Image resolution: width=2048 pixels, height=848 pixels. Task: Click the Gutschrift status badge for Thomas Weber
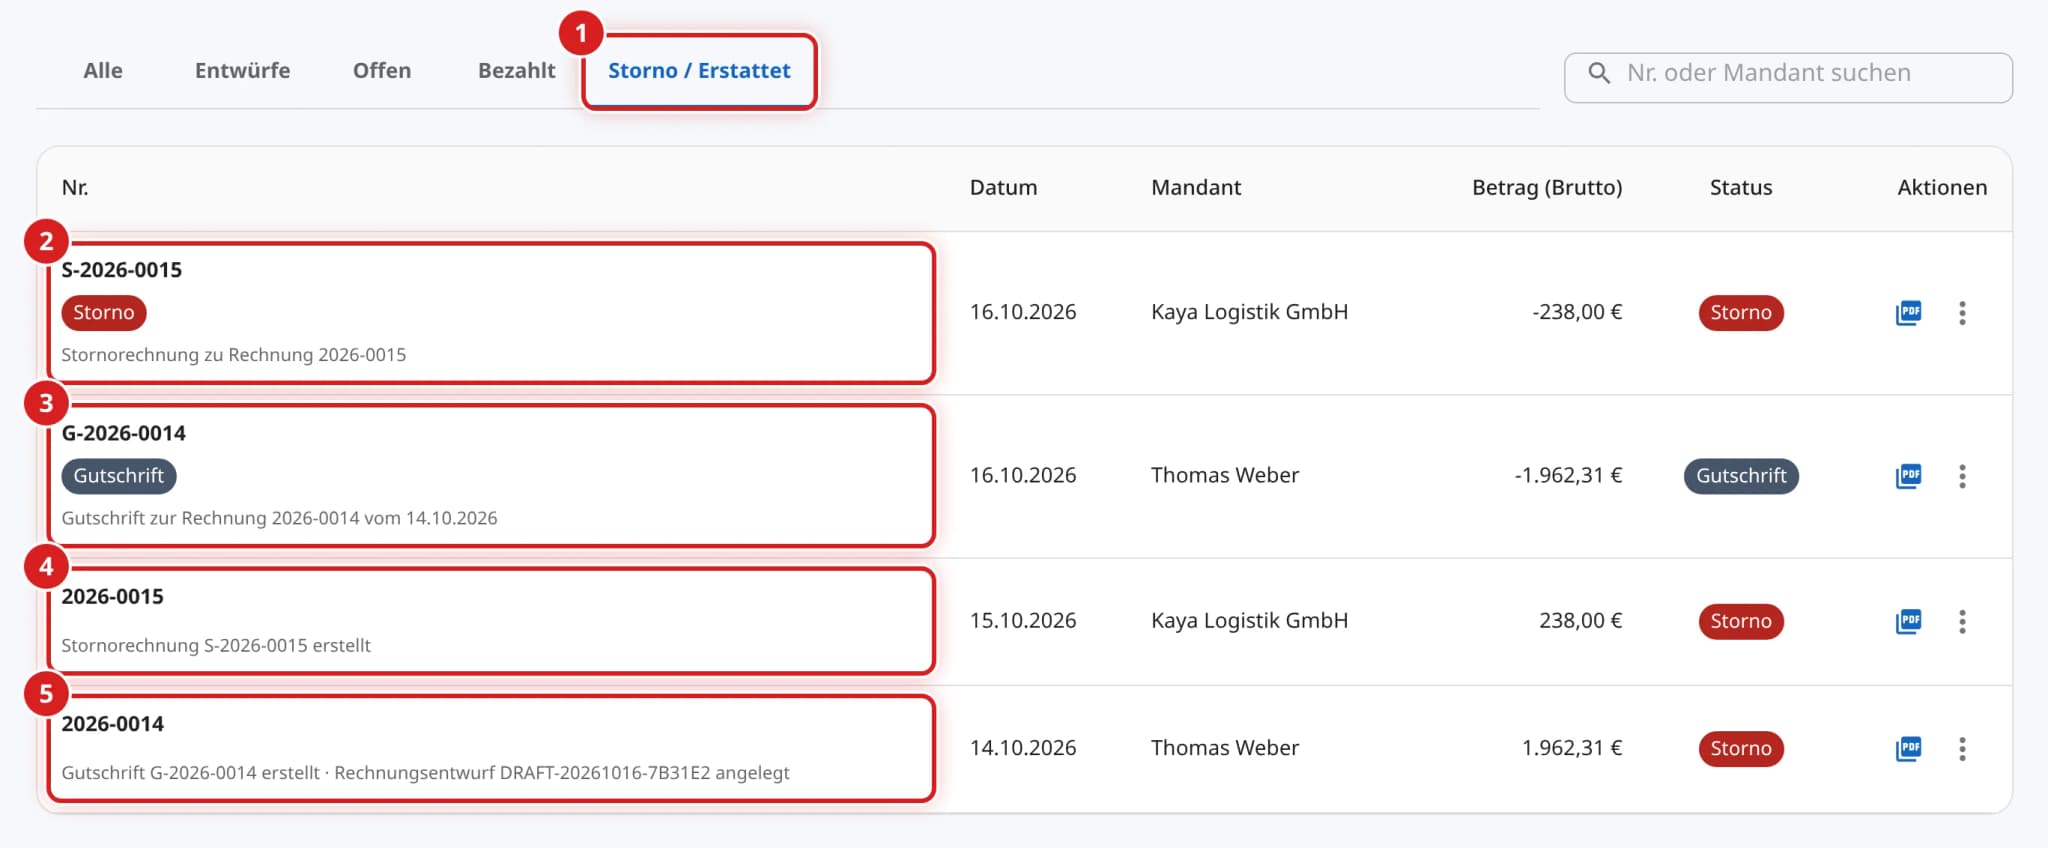[x=1741, y=476]
